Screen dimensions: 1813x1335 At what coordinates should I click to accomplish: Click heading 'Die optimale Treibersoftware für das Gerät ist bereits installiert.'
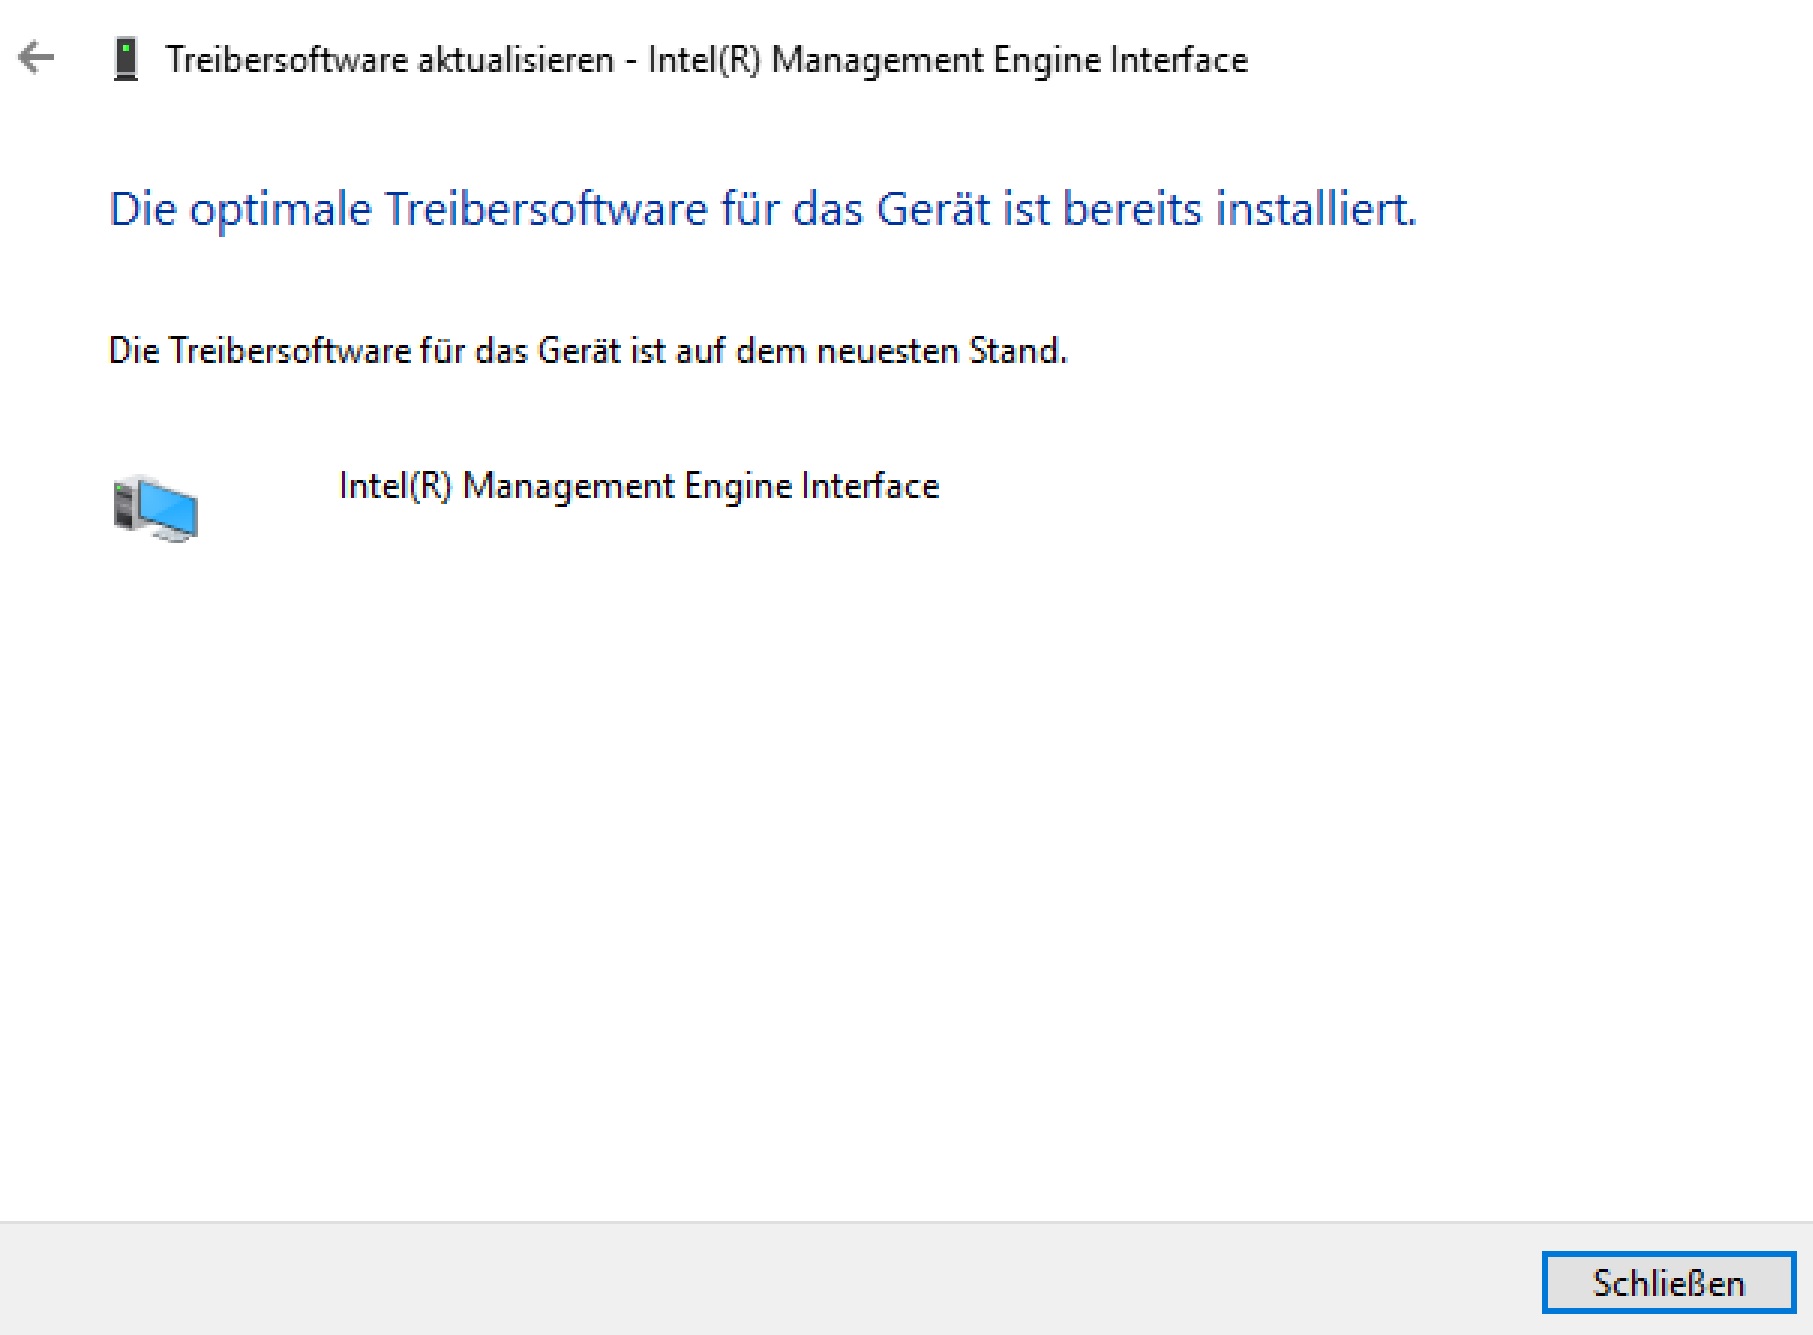point(763,210)
